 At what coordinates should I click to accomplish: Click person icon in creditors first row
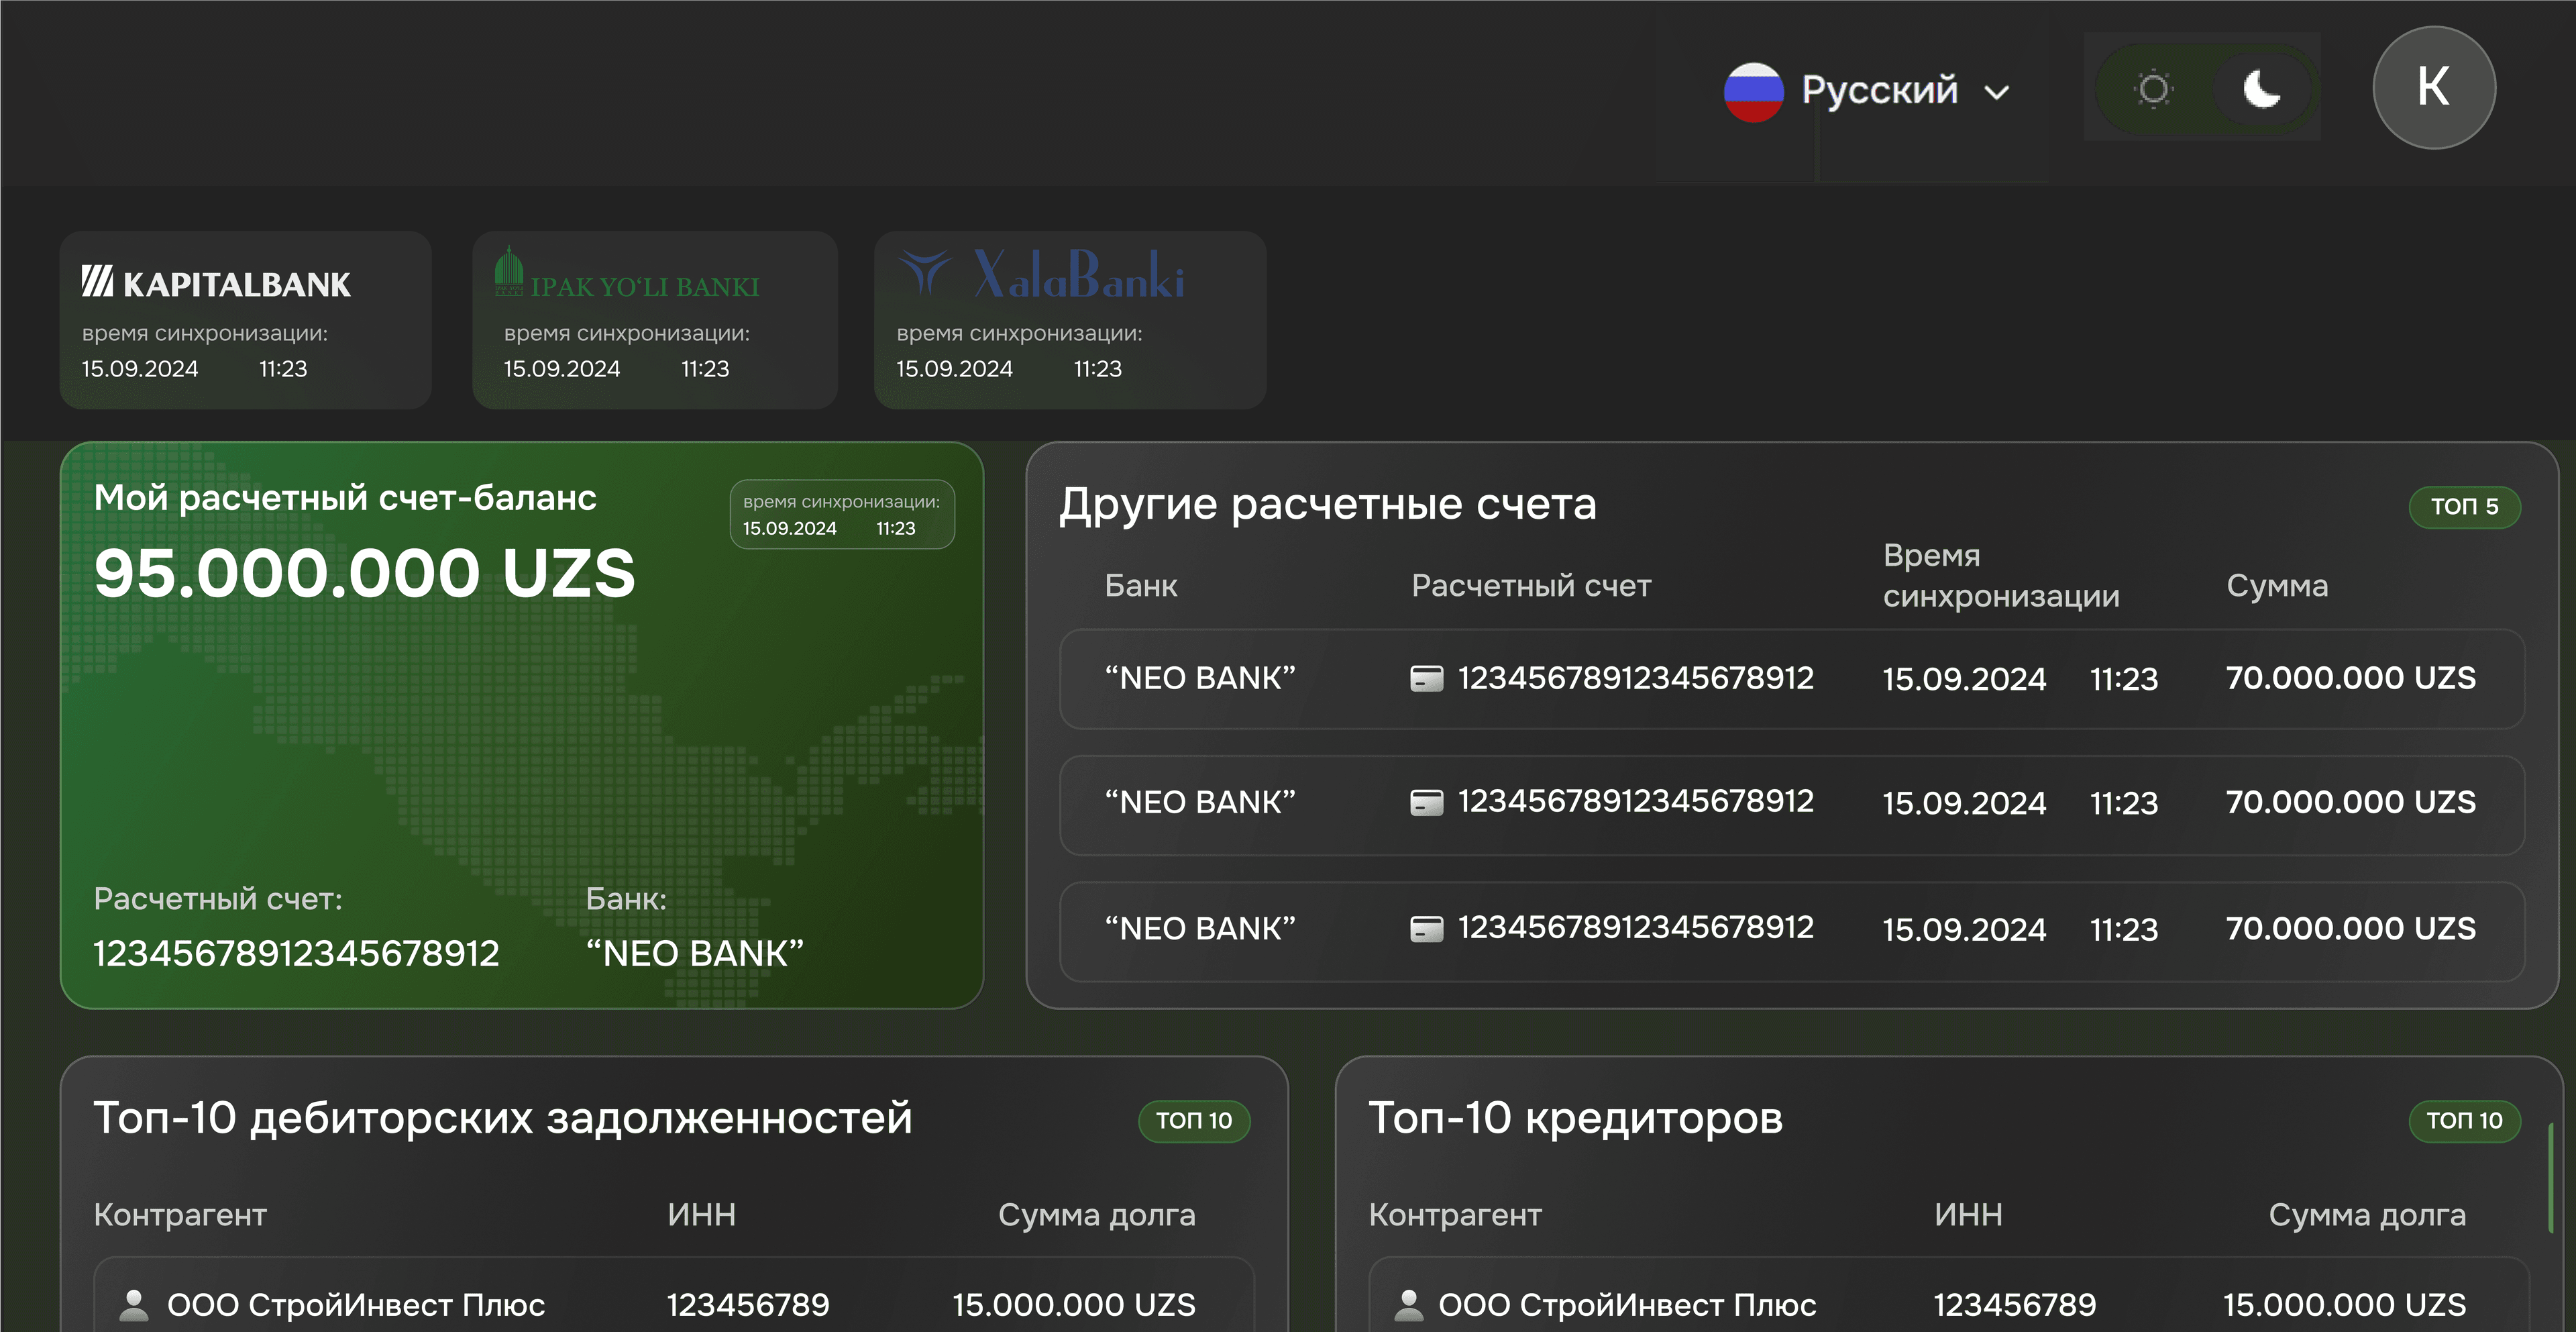point(1408,1304)
